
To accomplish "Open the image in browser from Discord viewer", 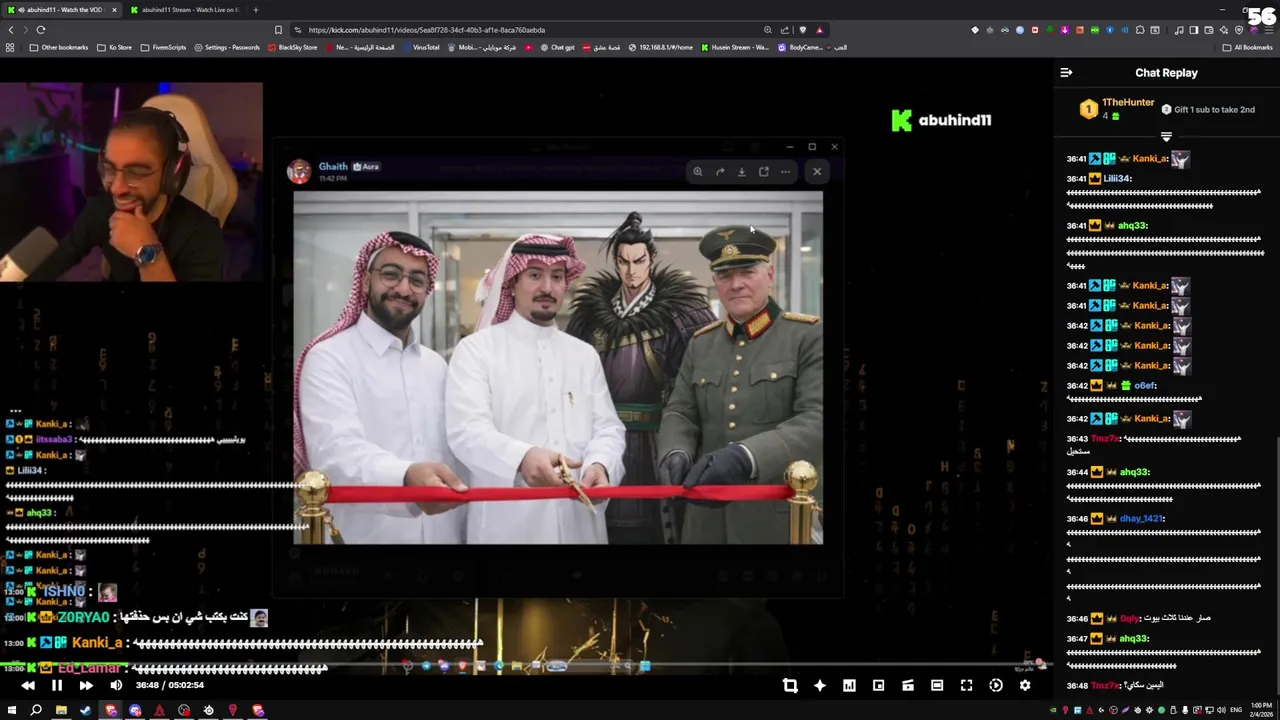I will click(764, 171).
